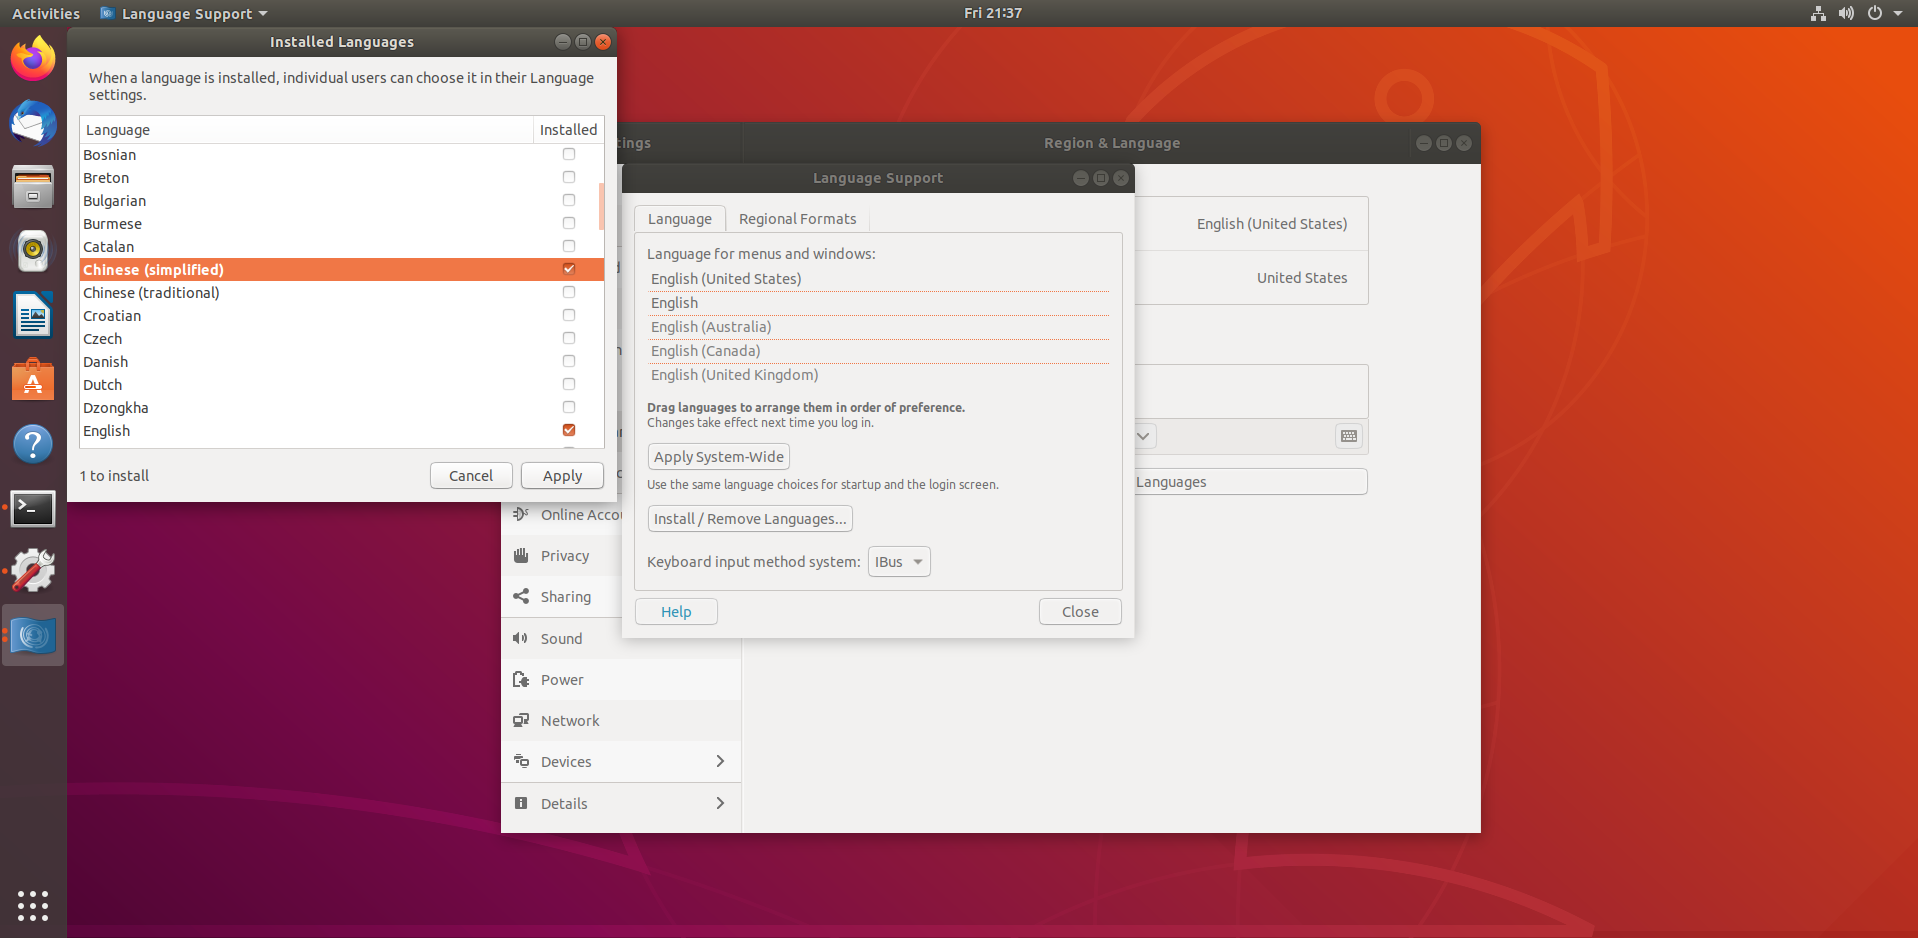Sort by the Installed column header
The width and height of the screenshot is (1918, 938).
(569, 130)
